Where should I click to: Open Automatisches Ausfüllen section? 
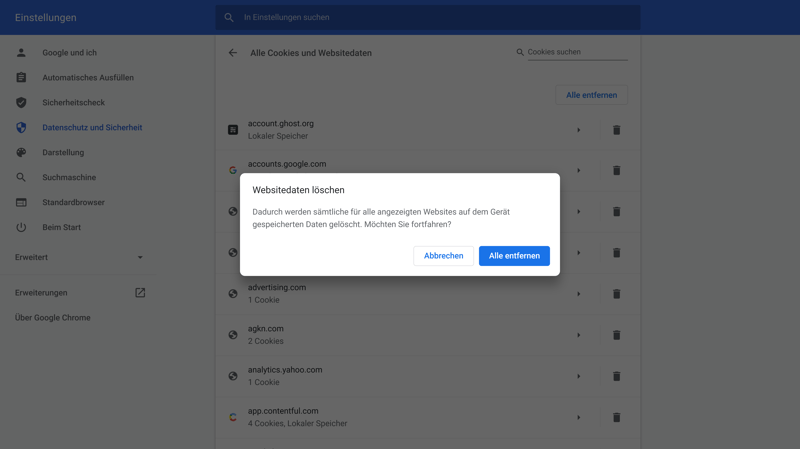(88, 78)
